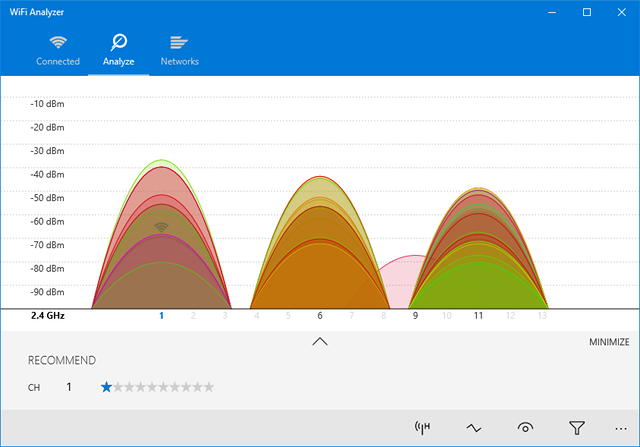
Task: Select the Analyze tab
Action: 118,49
